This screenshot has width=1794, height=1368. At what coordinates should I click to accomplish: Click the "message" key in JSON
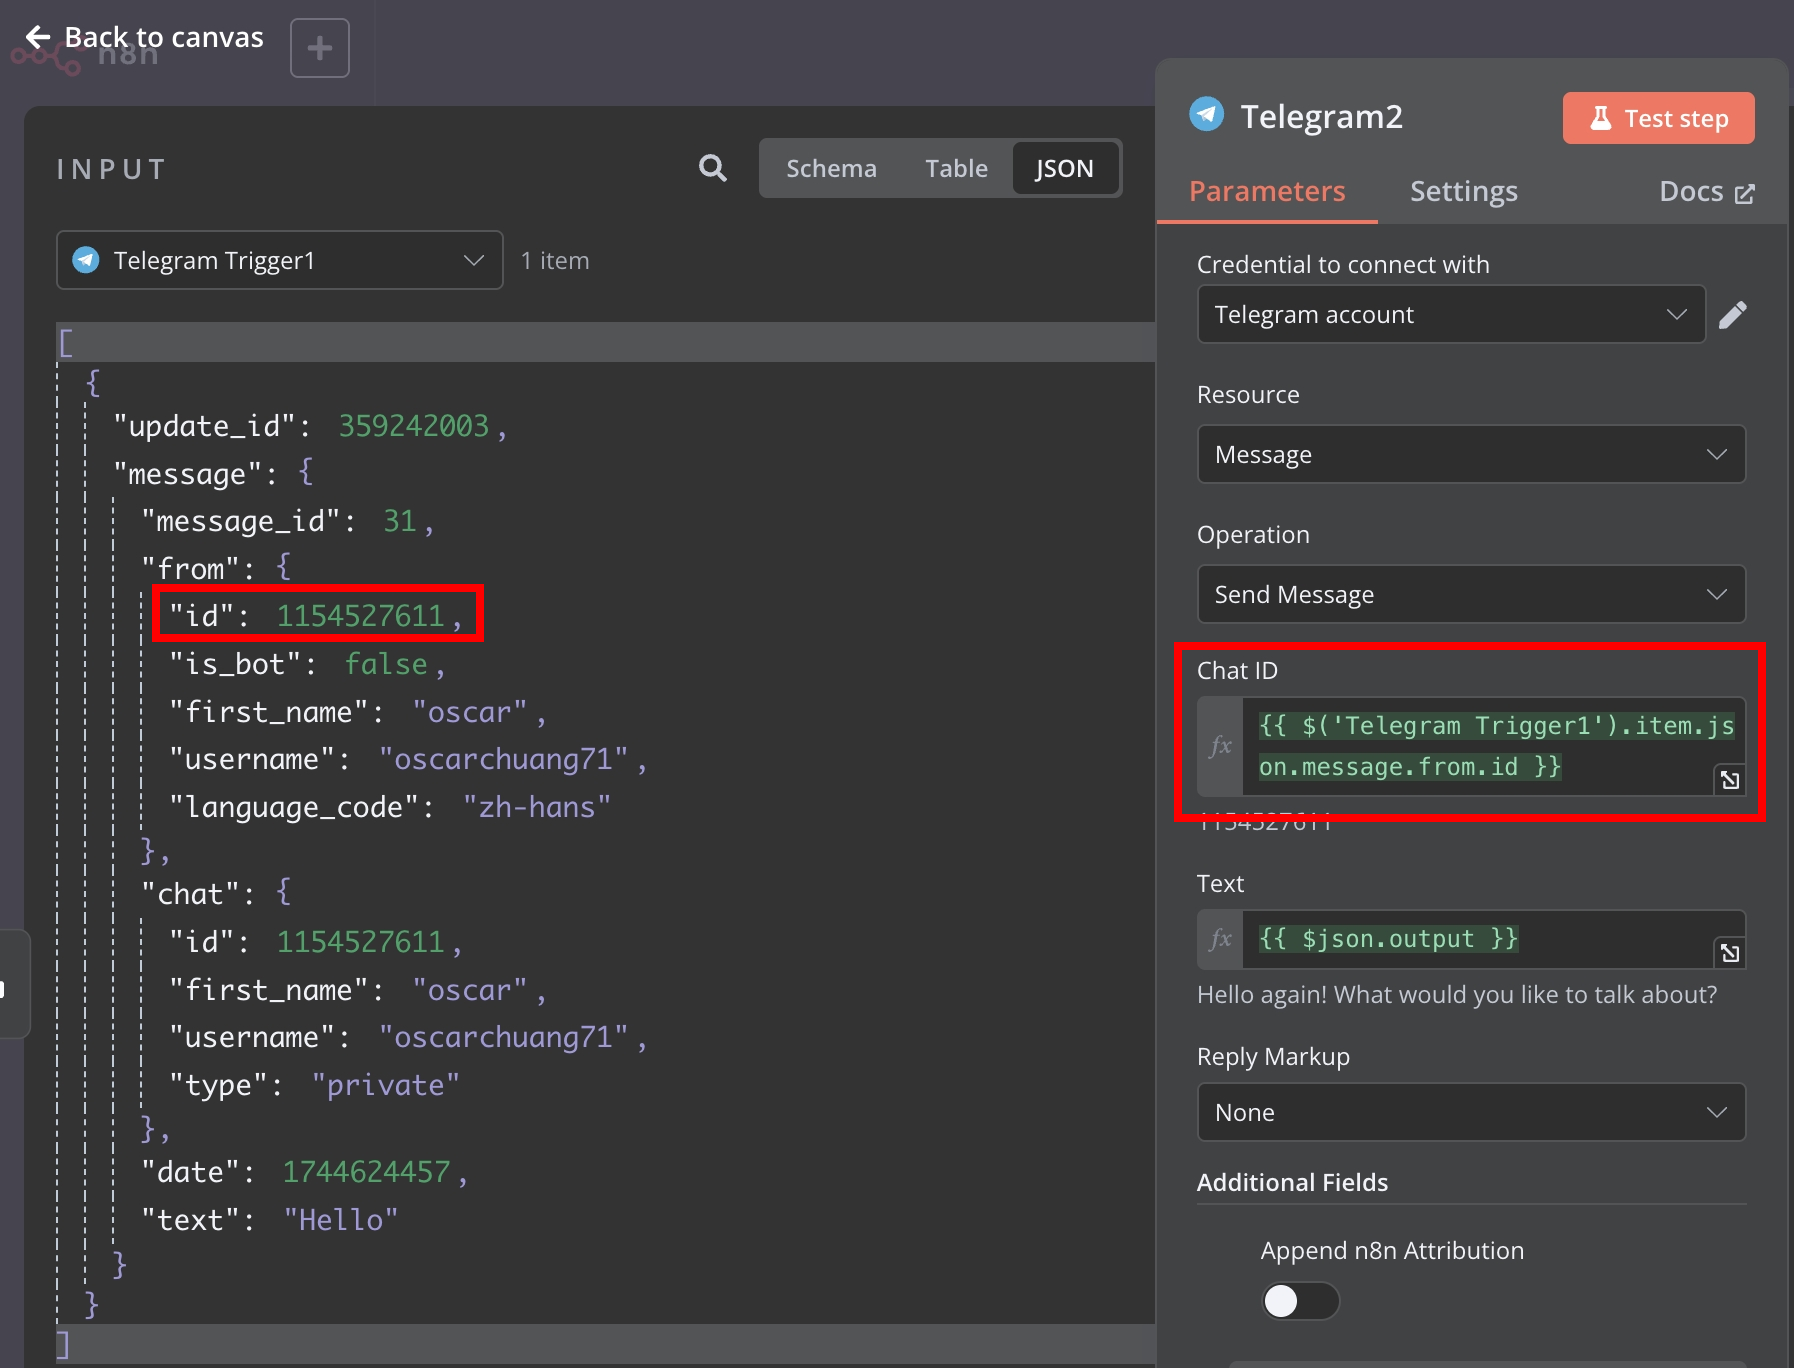pos(187,474)
